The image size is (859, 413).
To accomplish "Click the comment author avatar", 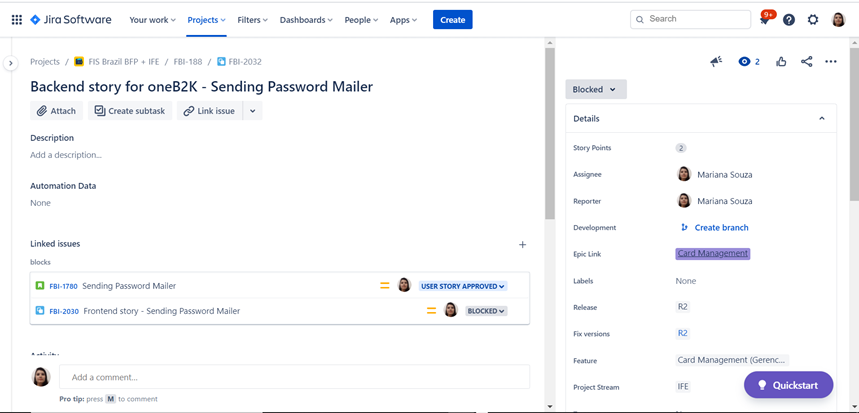I will [41, 377].
